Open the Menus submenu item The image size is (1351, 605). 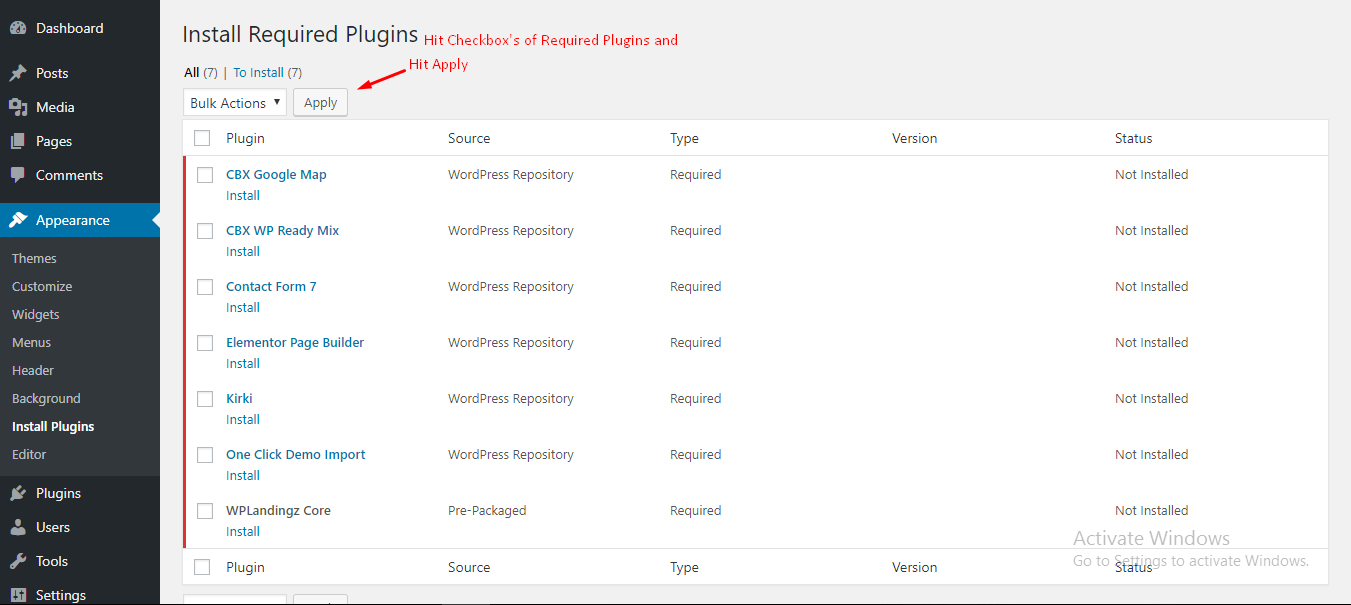click(x=31, y=342)
